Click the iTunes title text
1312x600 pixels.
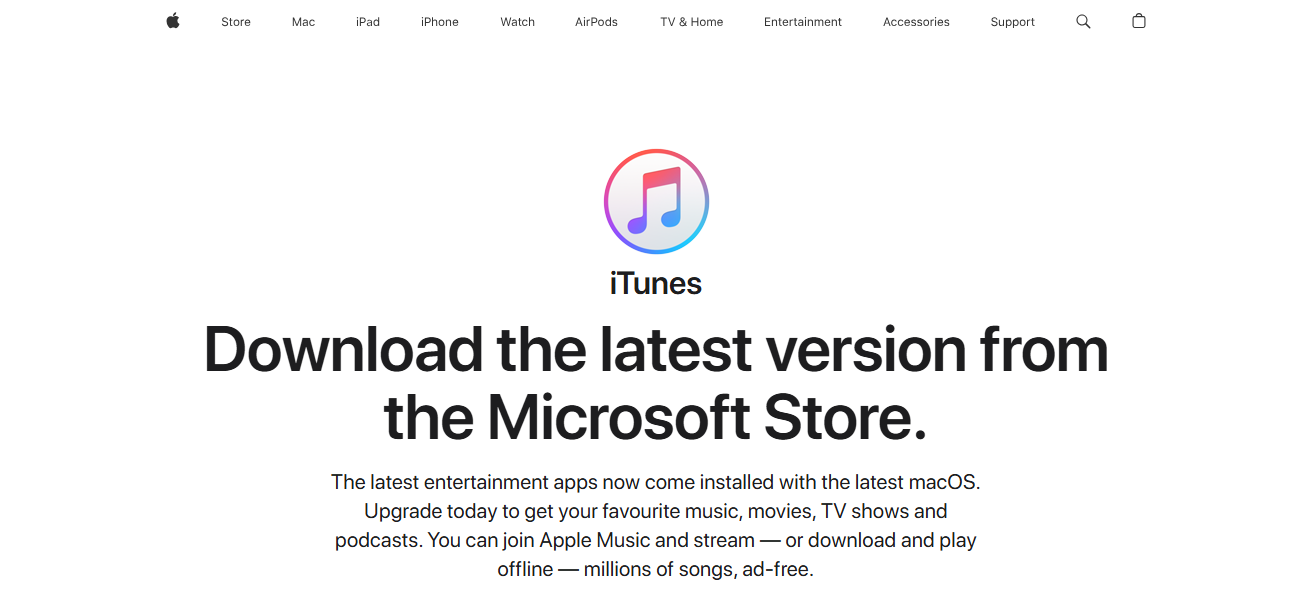click(656, 284)
